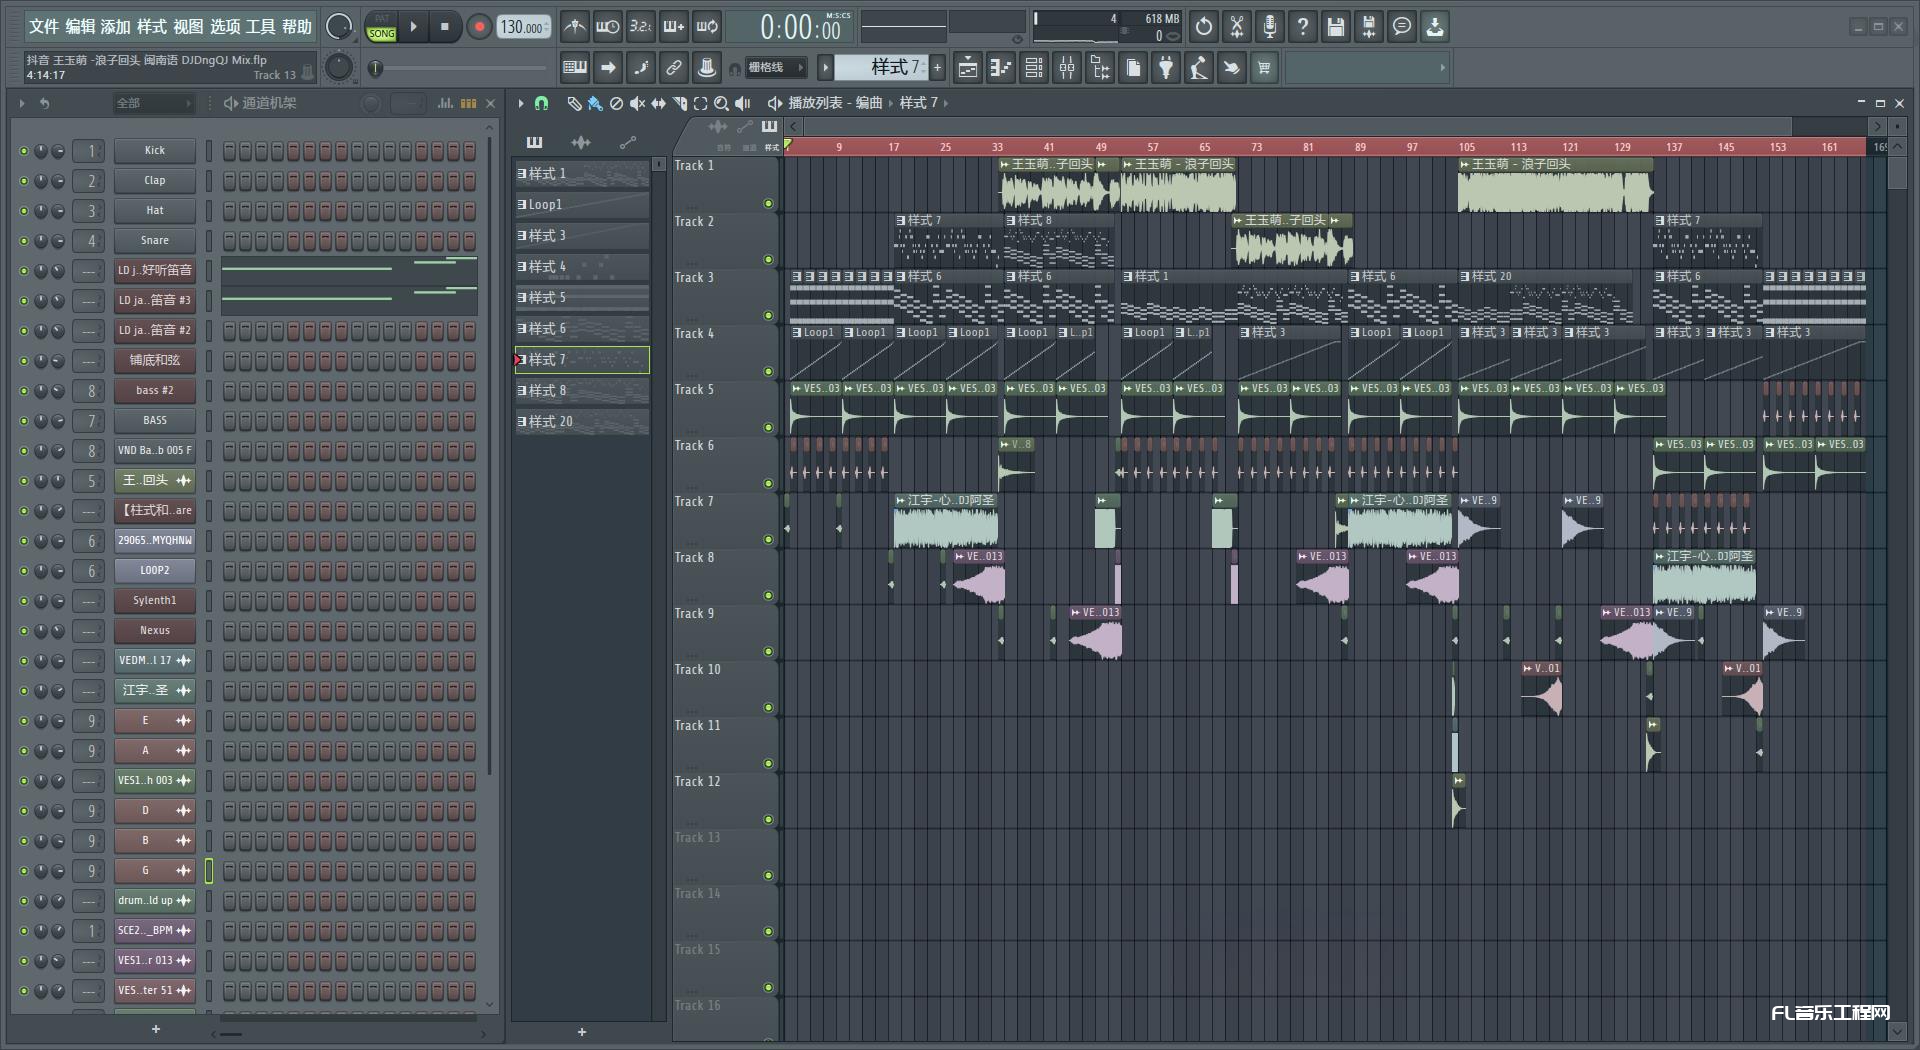Open the mixer window icon
The width and height of the screenshot is (1920, 1050).
pos(1067,68)
